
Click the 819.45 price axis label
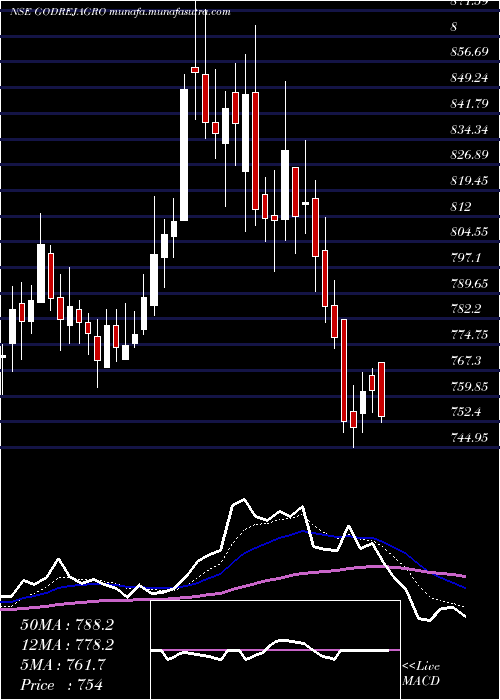tap(469, 181)
